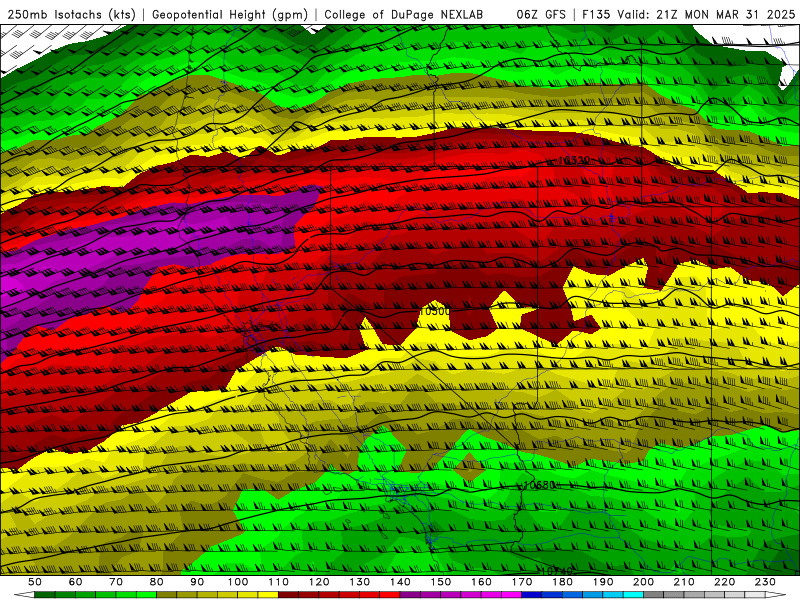Click the 180 value on the color scale
Viewport: 800px width, 600px height.
click(562, 582)
